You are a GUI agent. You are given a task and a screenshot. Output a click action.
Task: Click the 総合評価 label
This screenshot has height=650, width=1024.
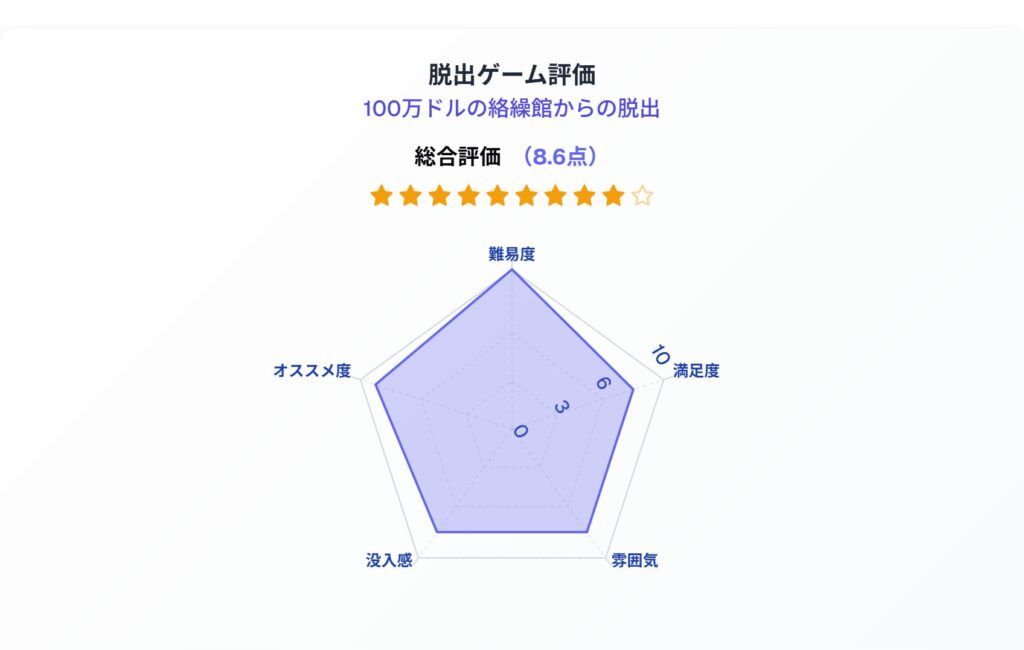457,157
